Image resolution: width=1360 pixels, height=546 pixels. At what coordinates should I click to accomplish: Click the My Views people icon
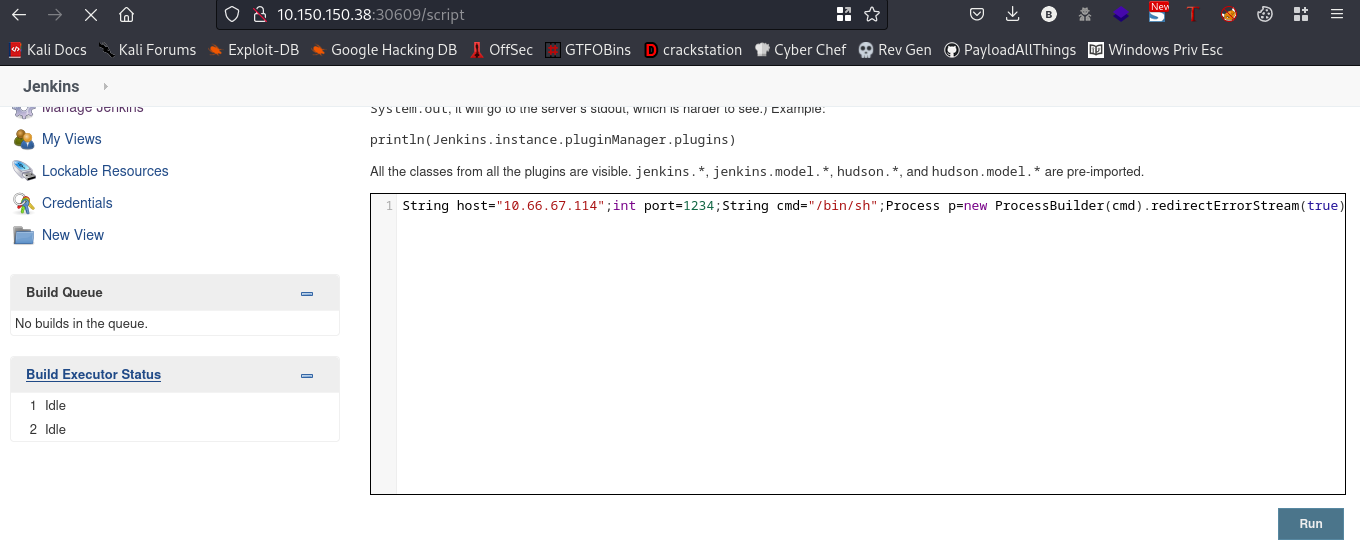[x=24, y=139]
